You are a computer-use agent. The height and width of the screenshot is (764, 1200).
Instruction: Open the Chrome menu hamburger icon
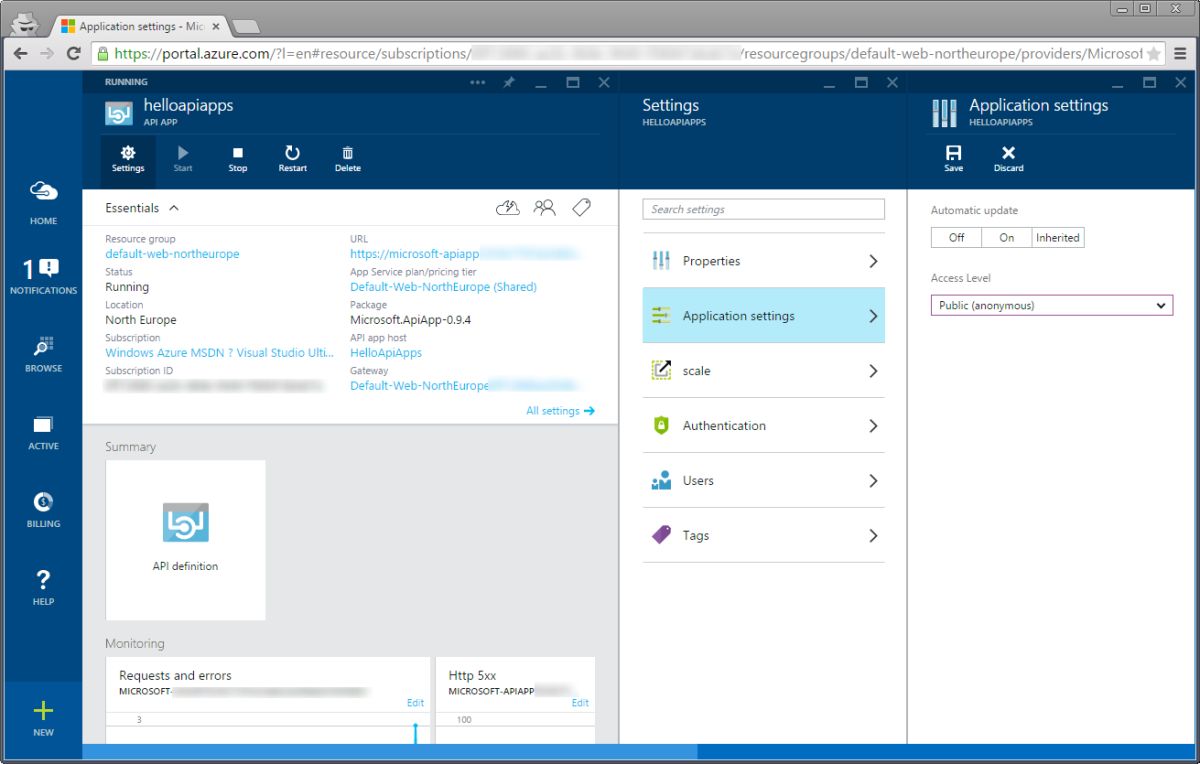(x=1181, y=54)
